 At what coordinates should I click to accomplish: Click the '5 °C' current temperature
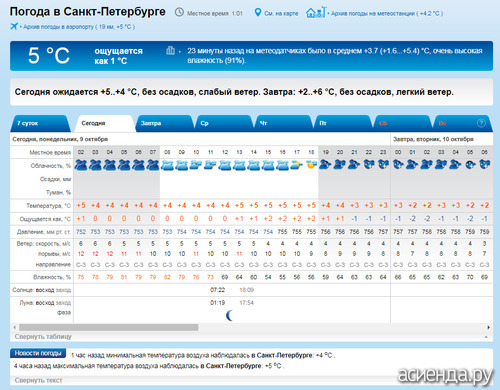click(49, 55)
